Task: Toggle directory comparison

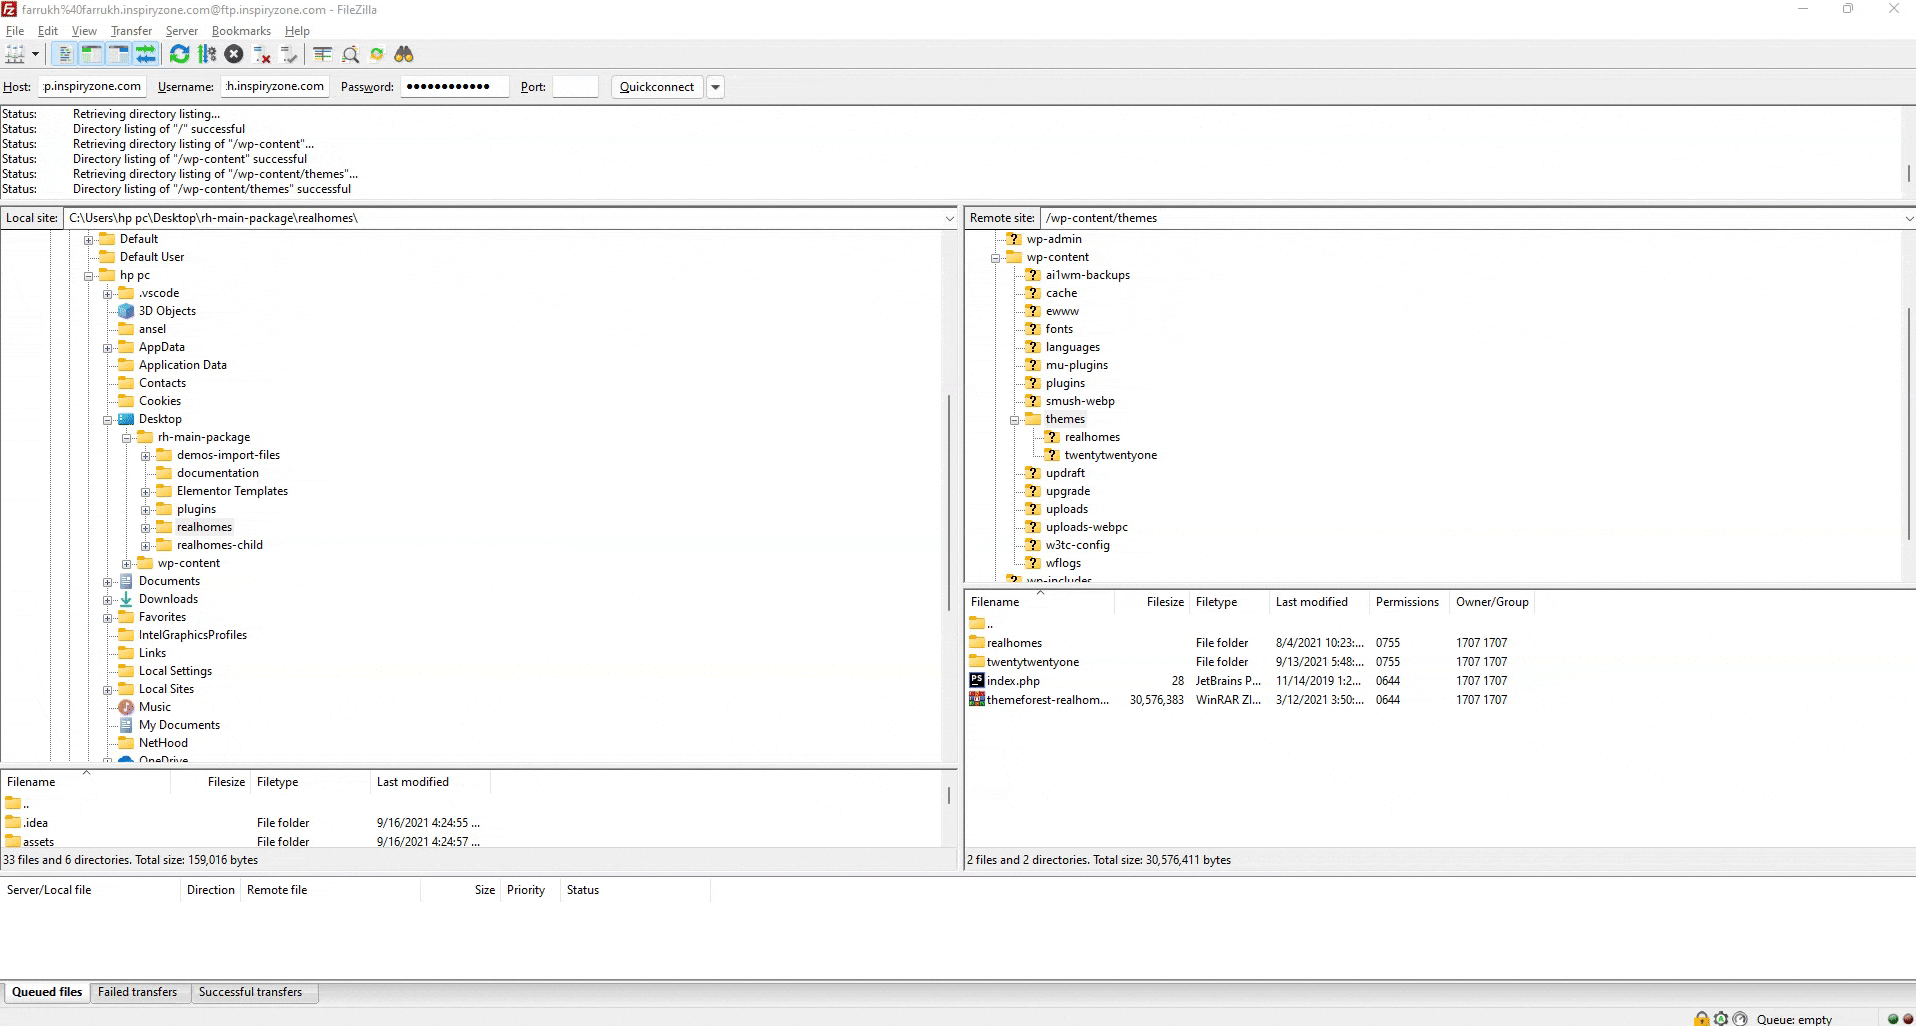Action: (350, 54)
